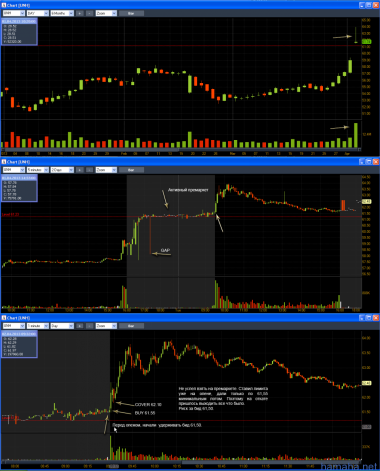Viewport: 380px width, 471px height.
Task: Open the Zoom dropdown in the bottom chart
Action: click(x=106, y=326)
